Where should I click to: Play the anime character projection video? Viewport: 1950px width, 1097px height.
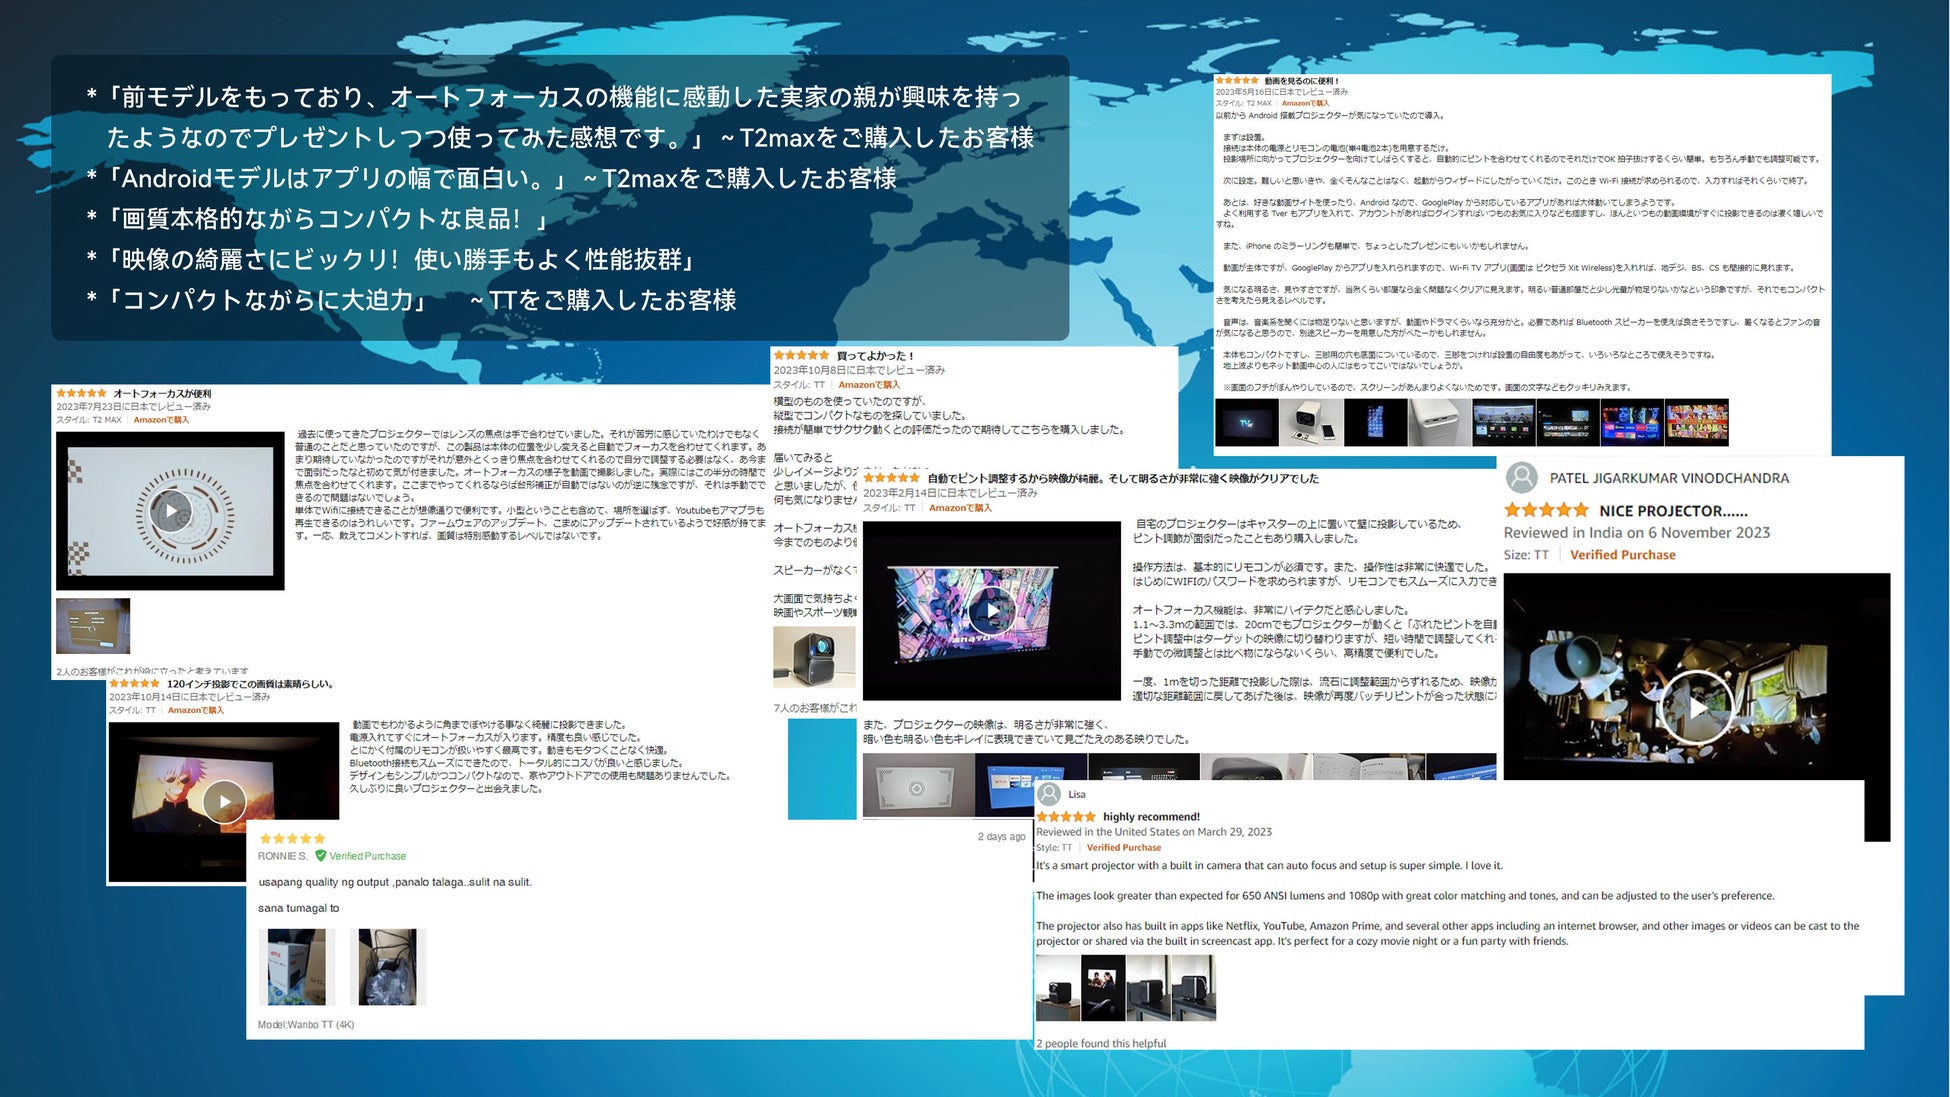click(224, 801)
